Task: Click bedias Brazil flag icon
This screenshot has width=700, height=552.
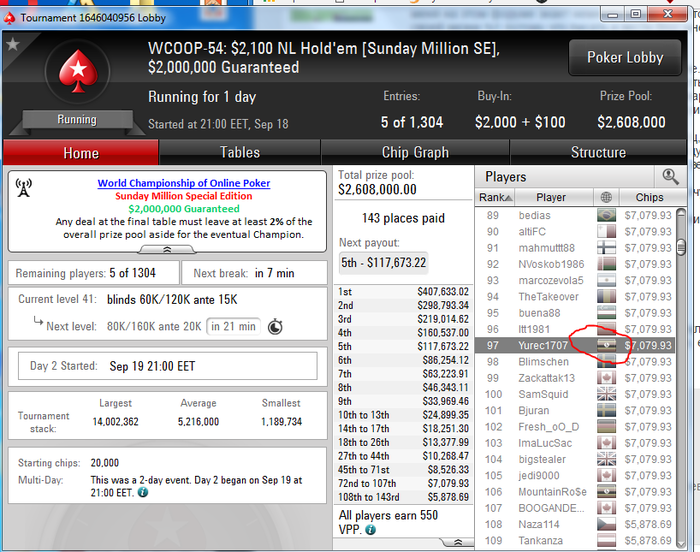Action: pos(606,215)
